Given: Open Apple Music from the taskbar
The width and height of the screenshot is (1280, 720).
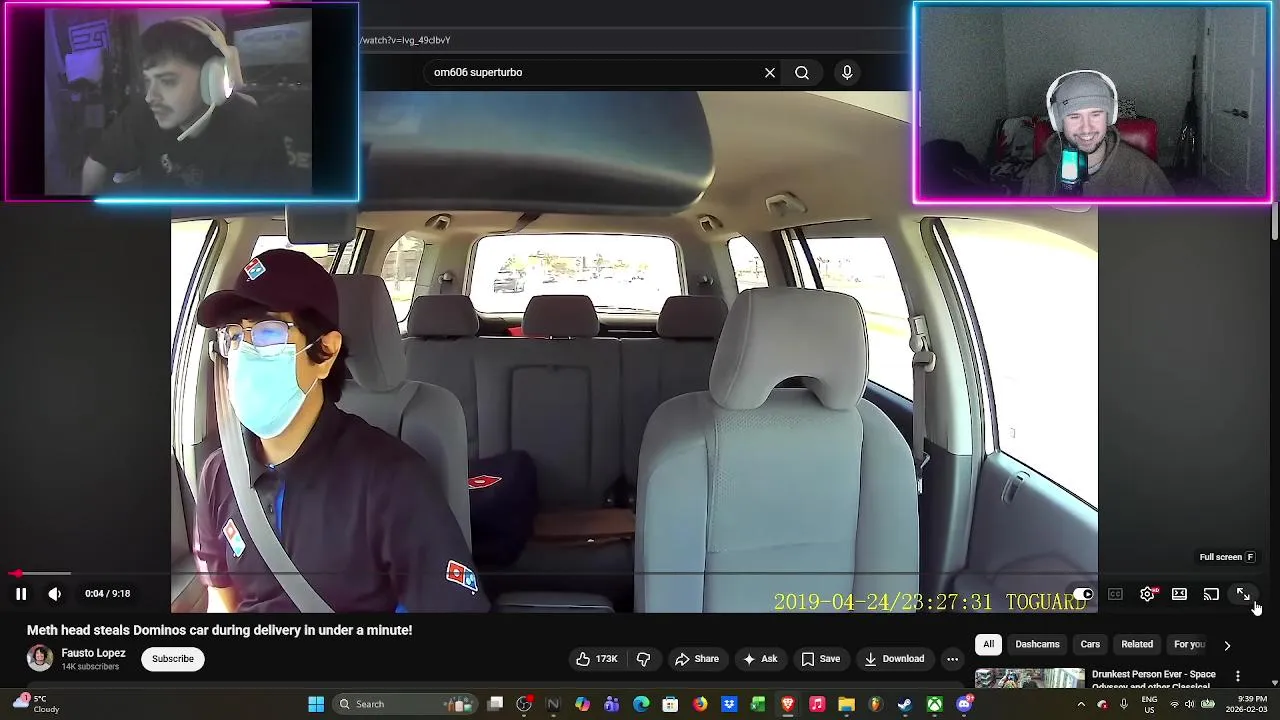Looking at the screenshot, I should [817, 704].
